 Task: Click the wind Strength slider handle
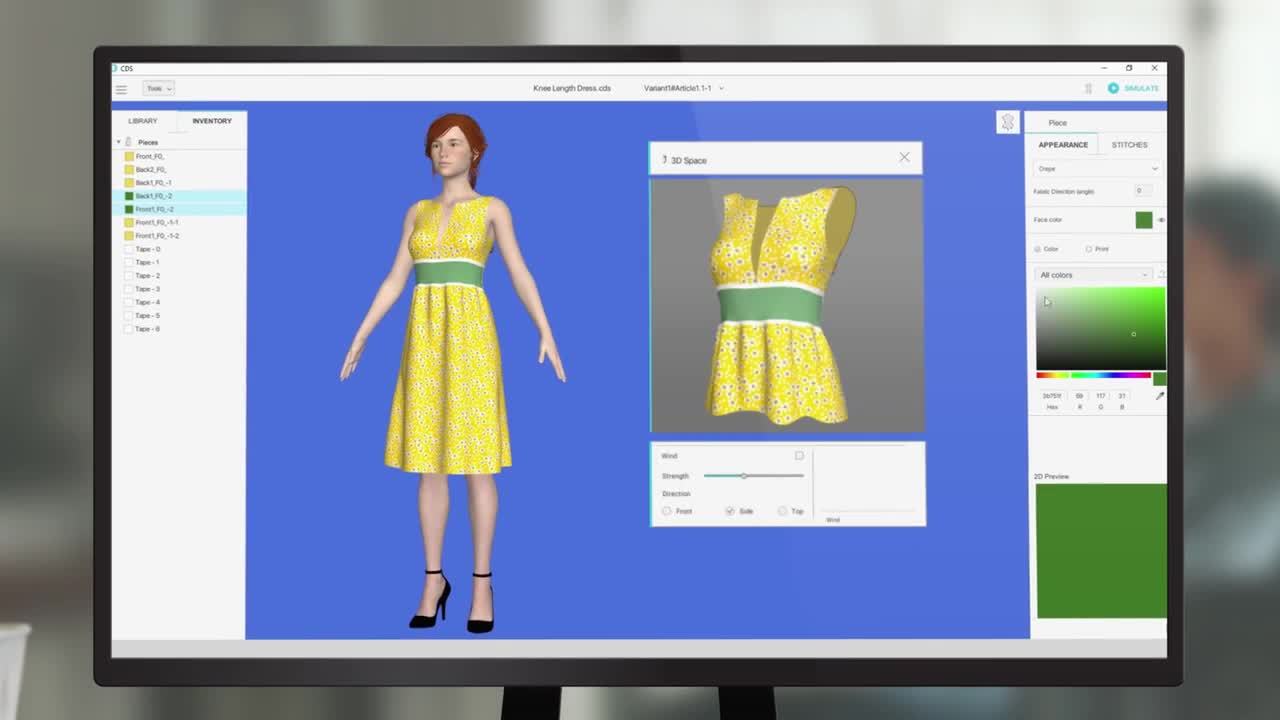pos(743,476)
